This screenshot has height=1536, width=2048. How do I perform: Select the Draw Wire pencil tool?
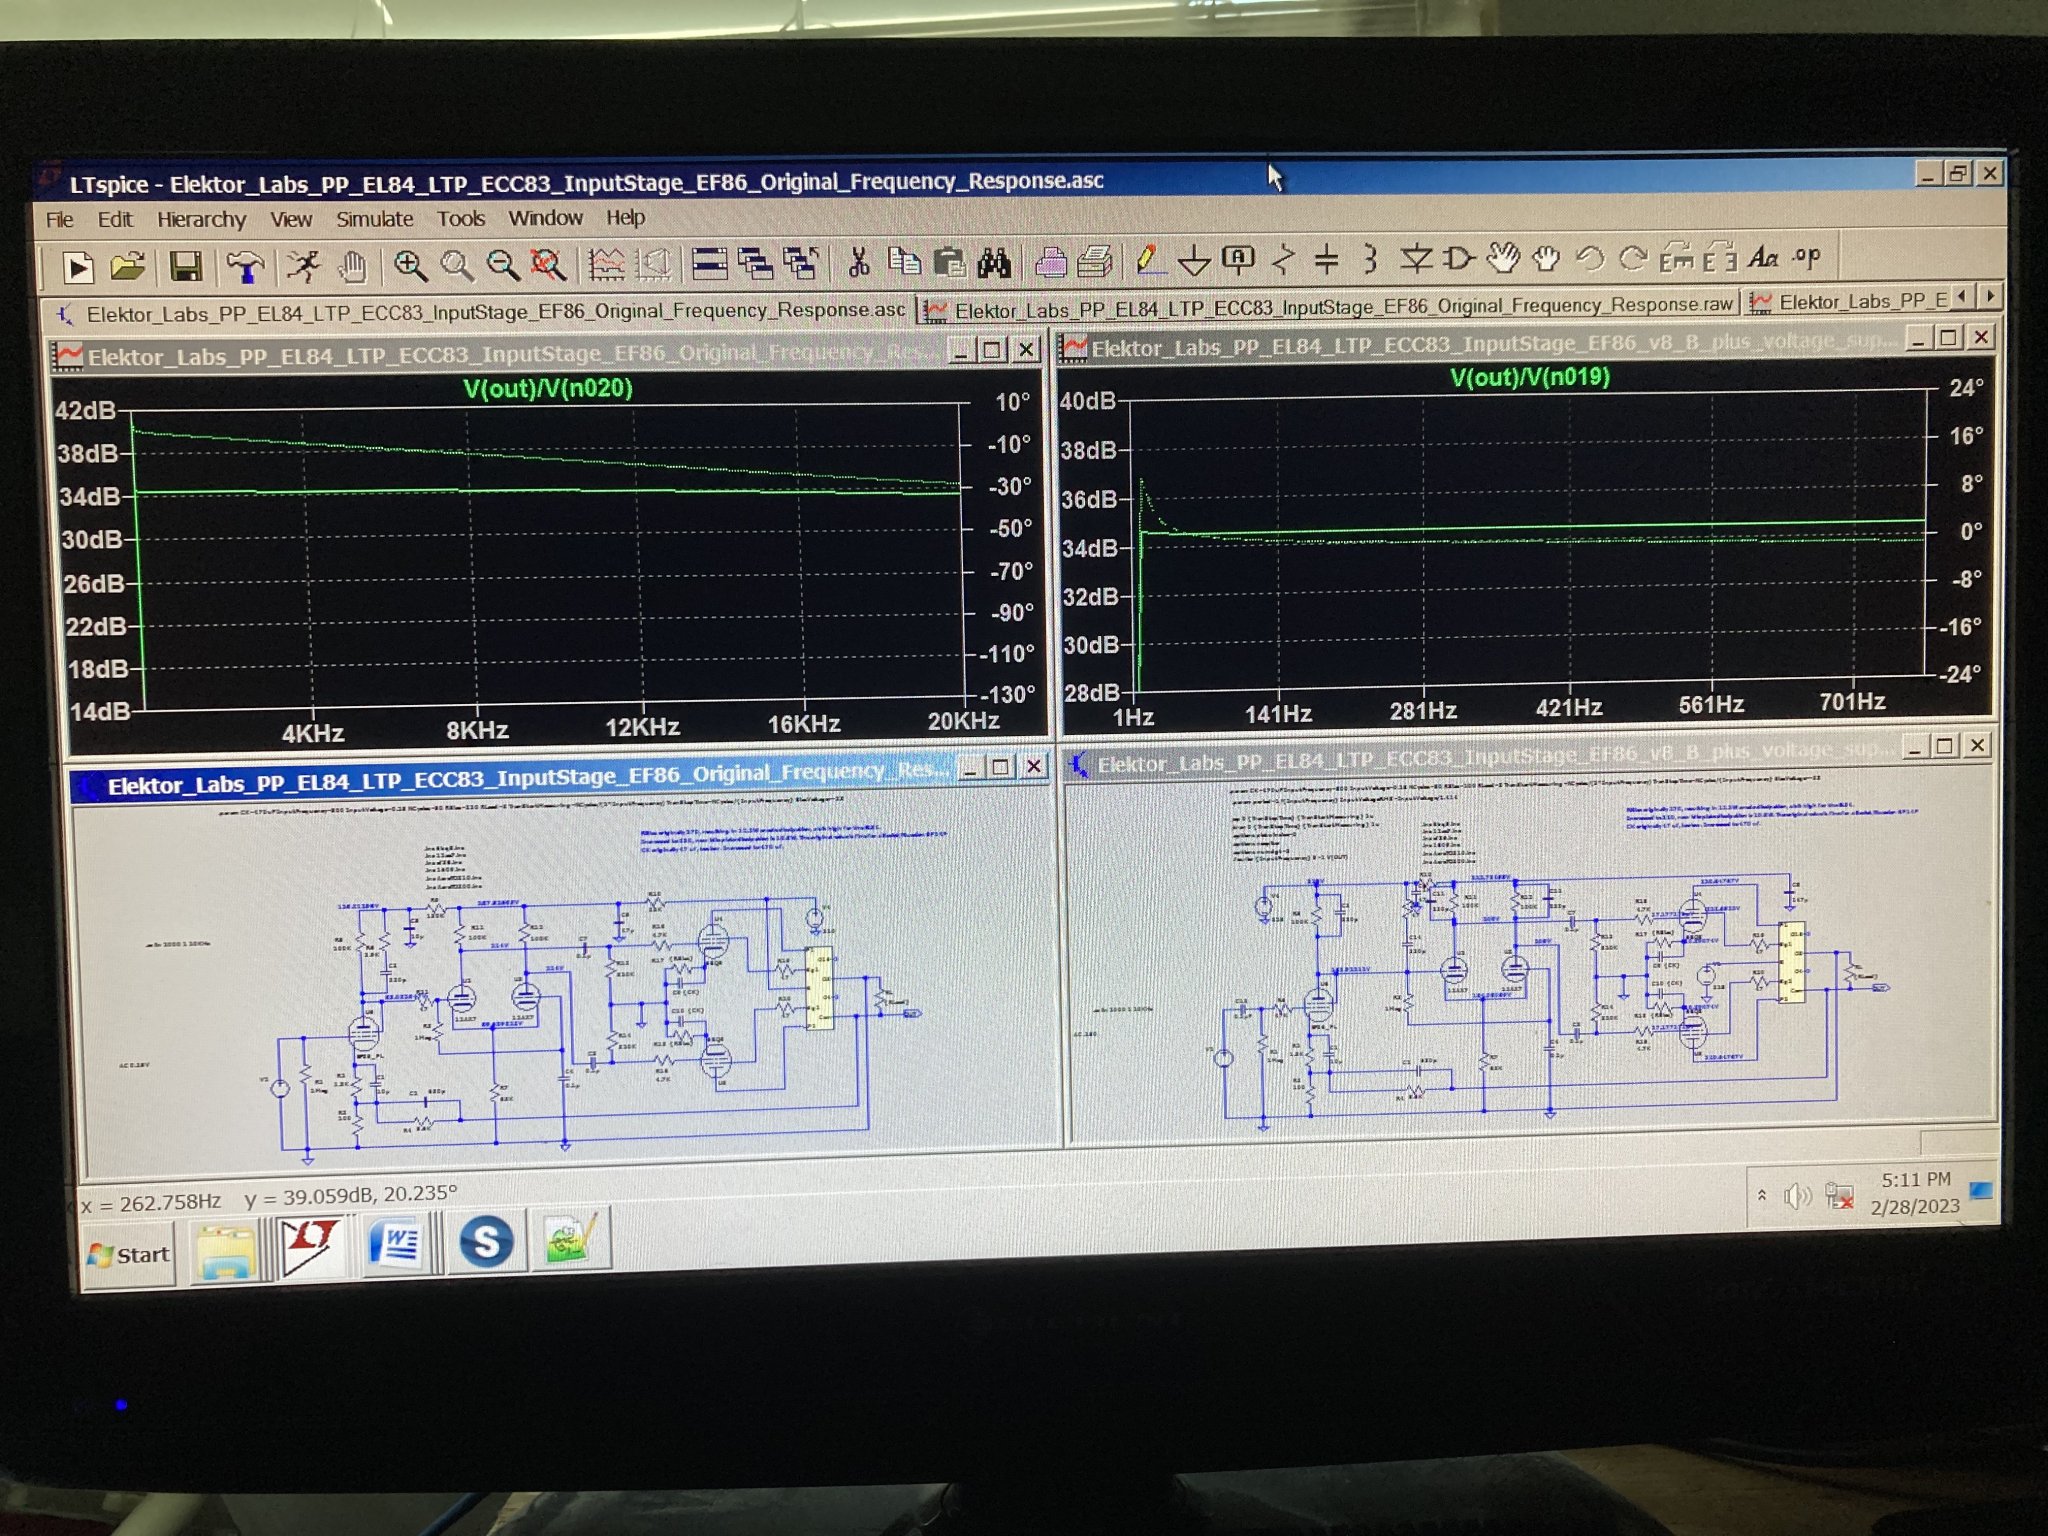click(1149, 260)
